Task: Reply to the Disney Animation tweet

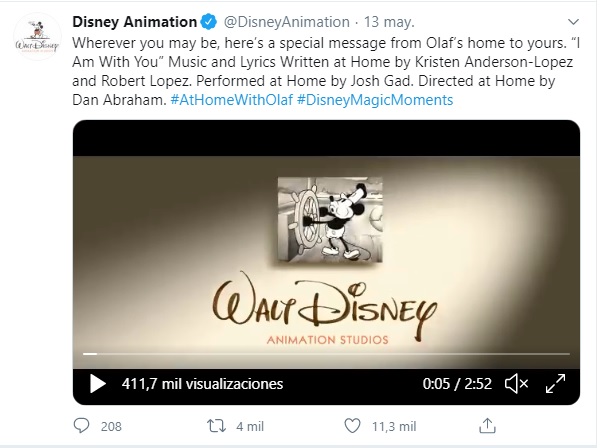Action: click(82, 426)
